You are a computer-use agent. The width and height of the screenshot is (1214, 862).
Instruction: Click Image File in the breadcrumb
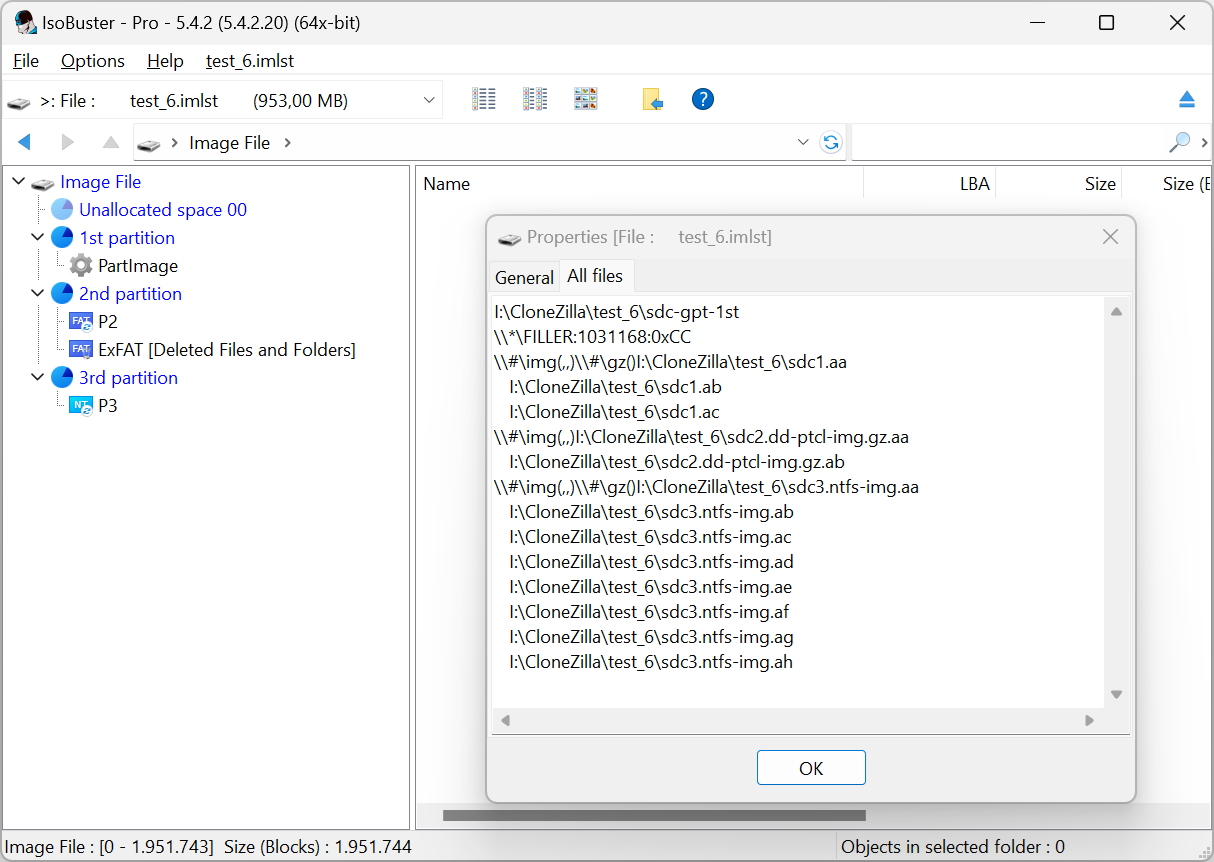[229, 143]
